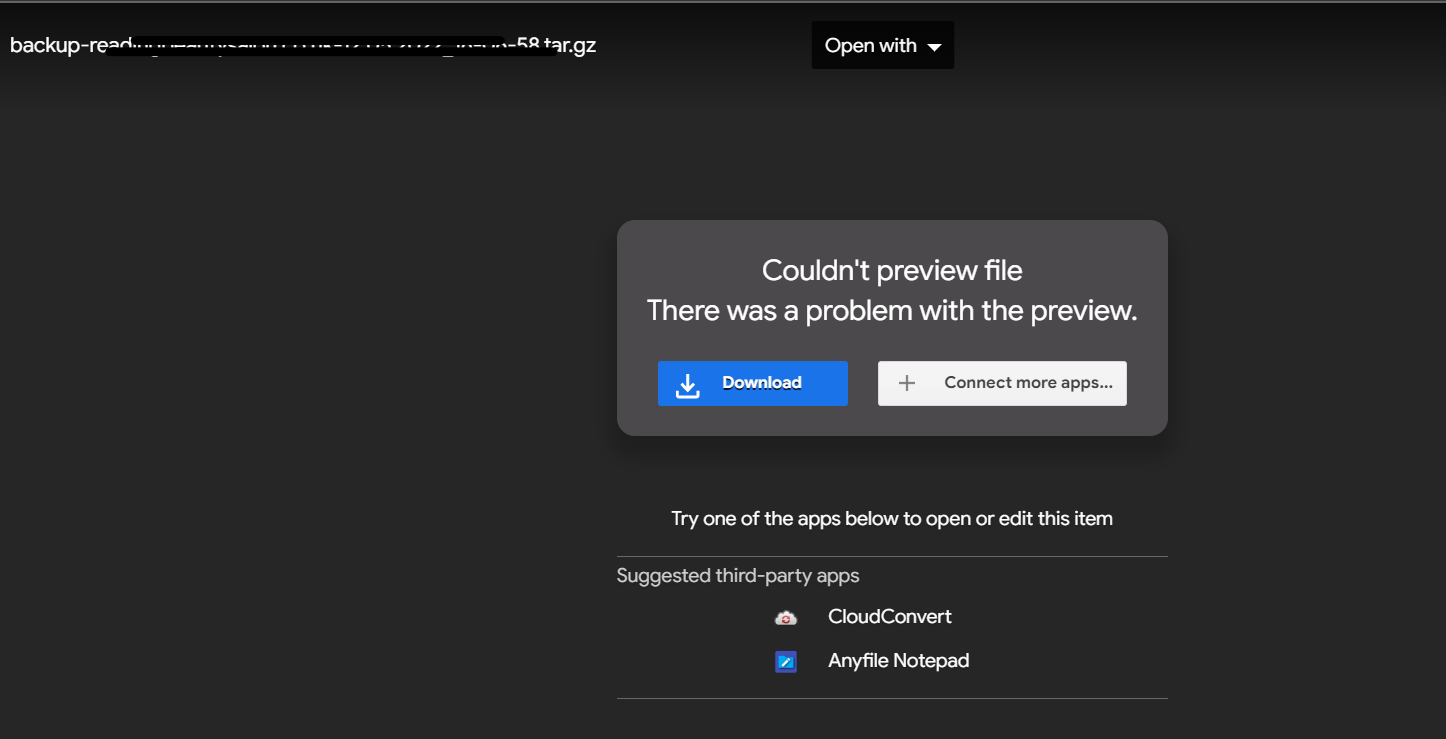Select the CloudConvert app name
This screenshot has width=1446, height=739.
click(890, 617)
